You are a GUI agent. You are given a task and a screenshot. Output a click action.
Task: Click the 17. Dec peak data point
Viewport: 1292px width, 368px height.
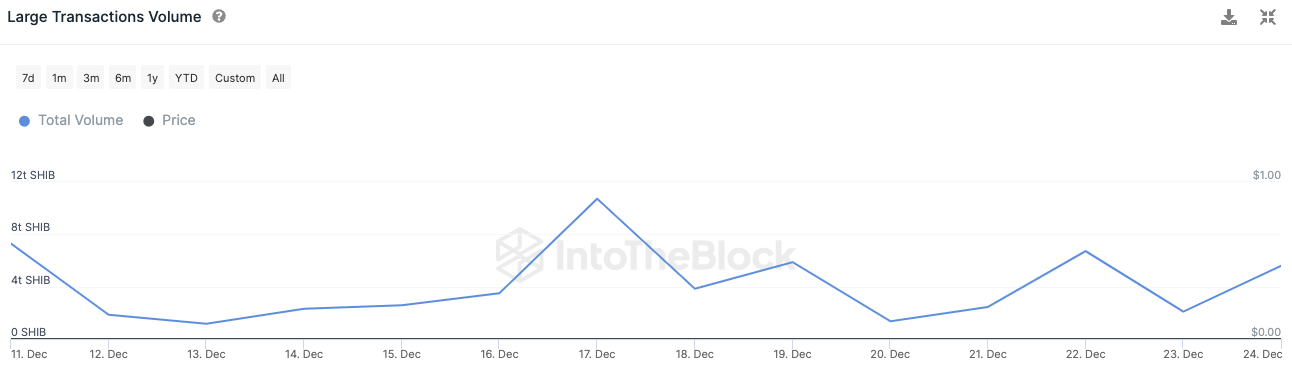point(597,199)
